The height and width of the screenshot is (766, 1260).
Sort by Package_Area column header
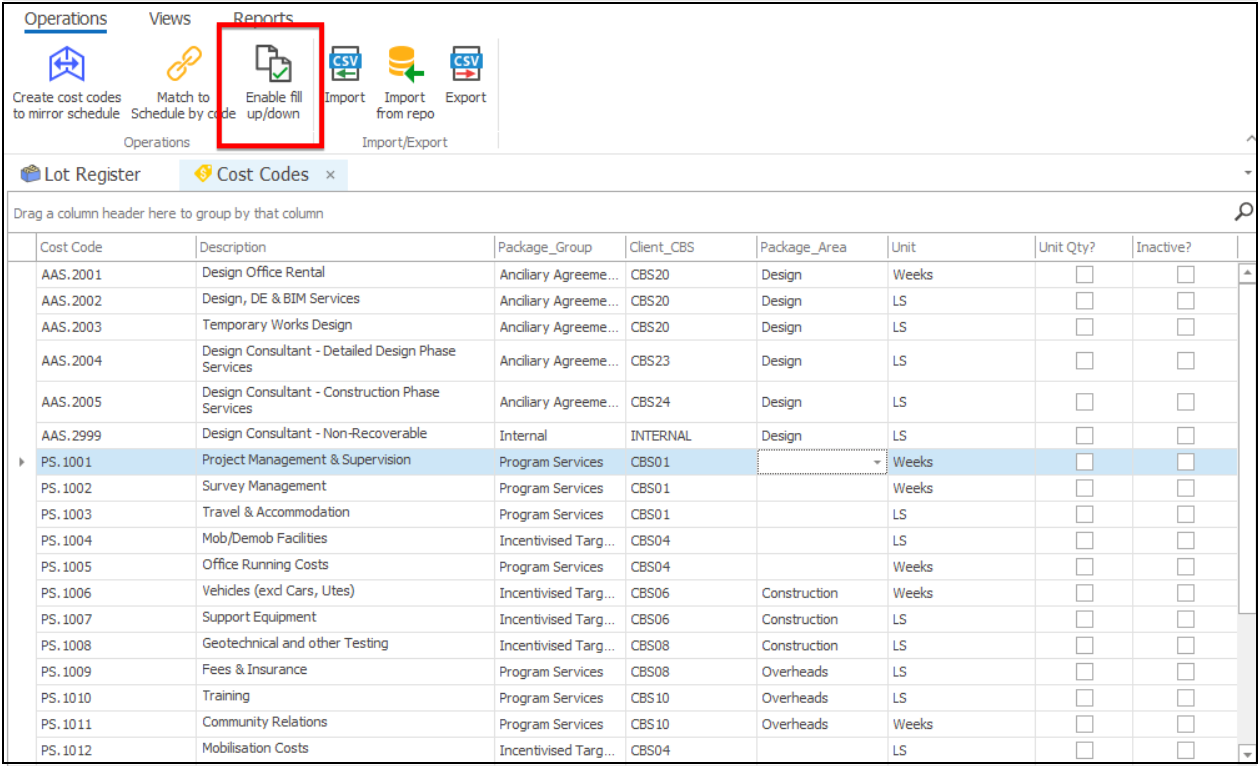pos(821,247)
